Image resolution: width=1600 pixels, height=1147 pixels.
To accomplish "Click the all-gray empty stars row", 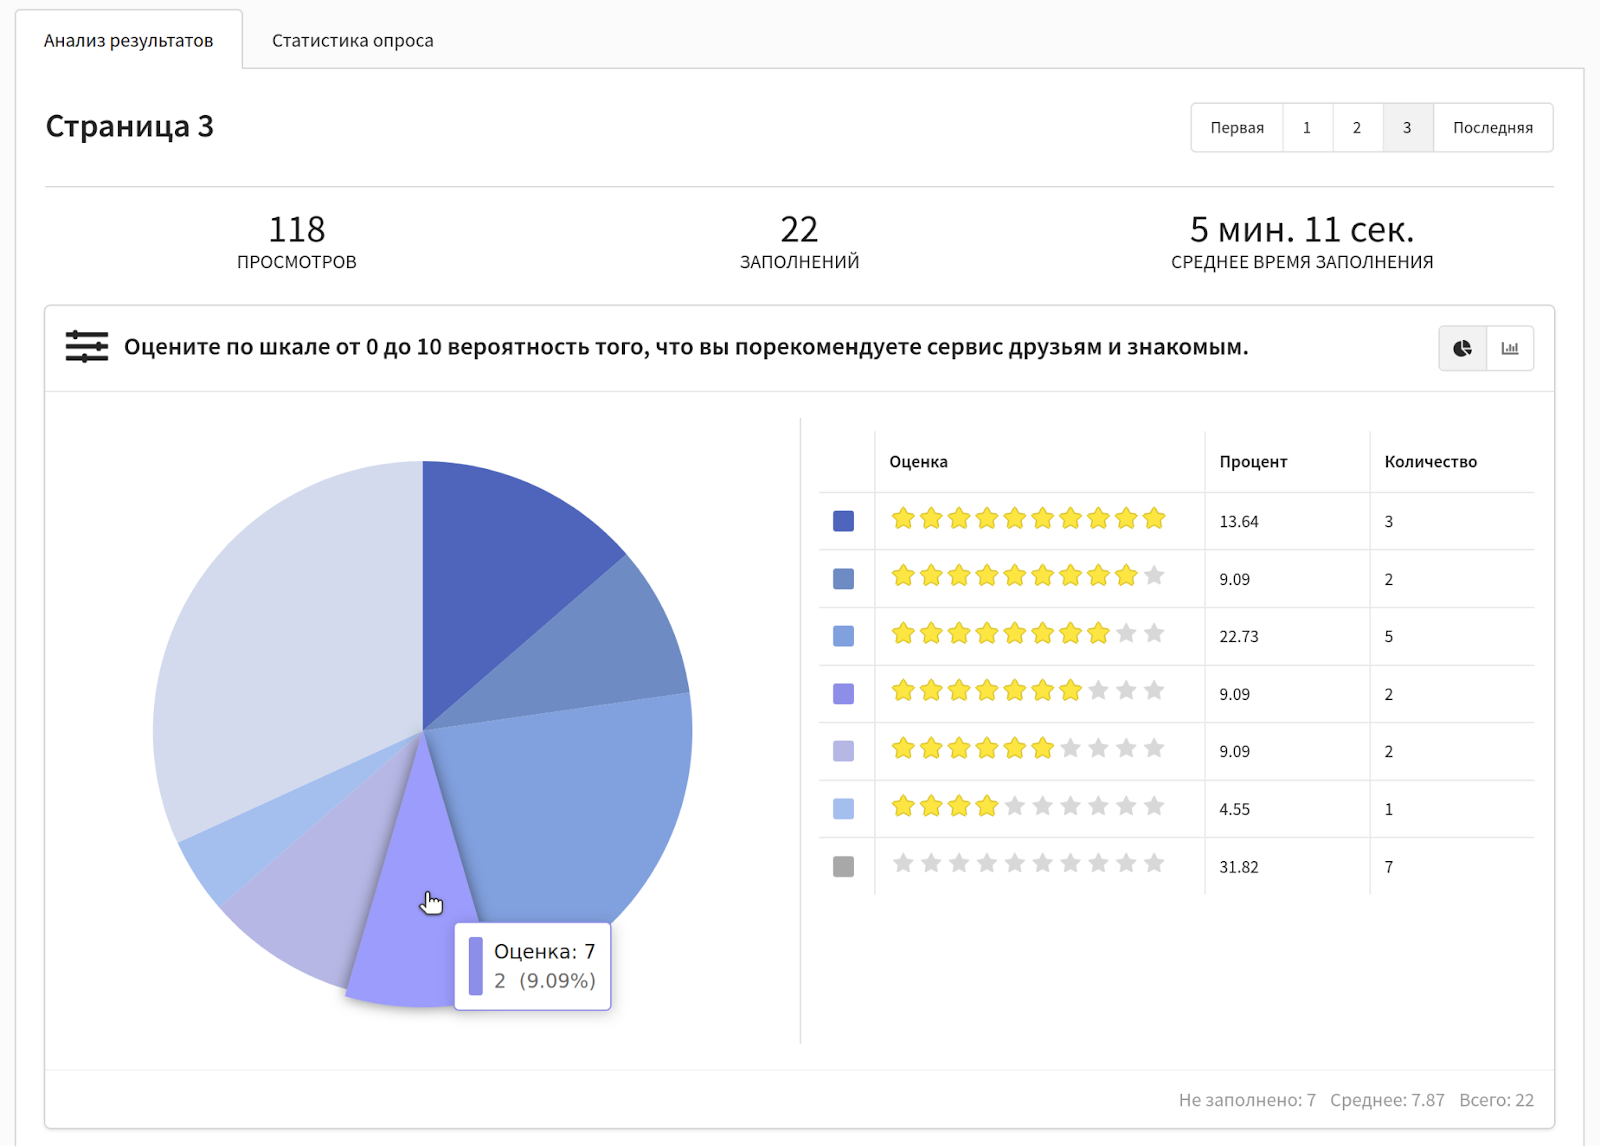I will [1028, 863].
